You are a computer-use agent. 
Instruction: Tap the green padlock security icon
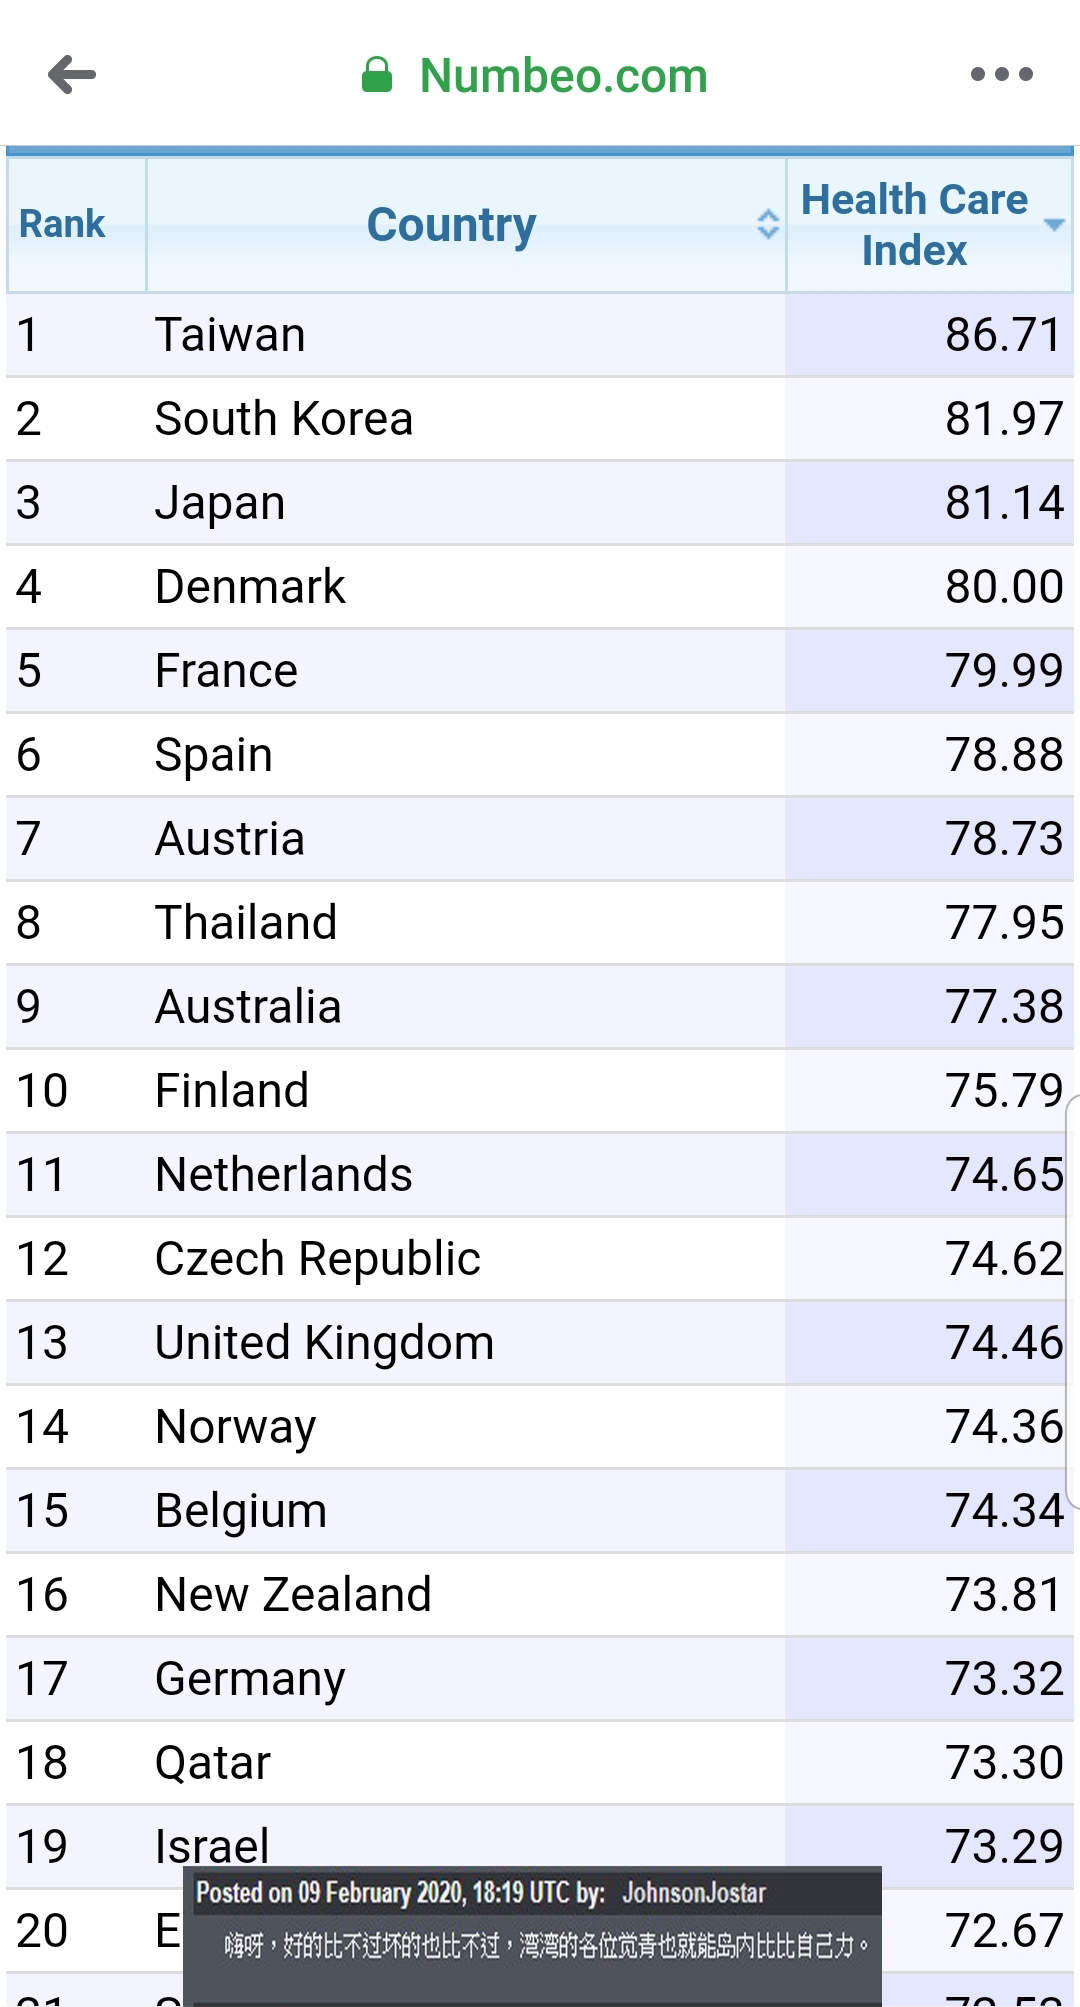[377, 75]
